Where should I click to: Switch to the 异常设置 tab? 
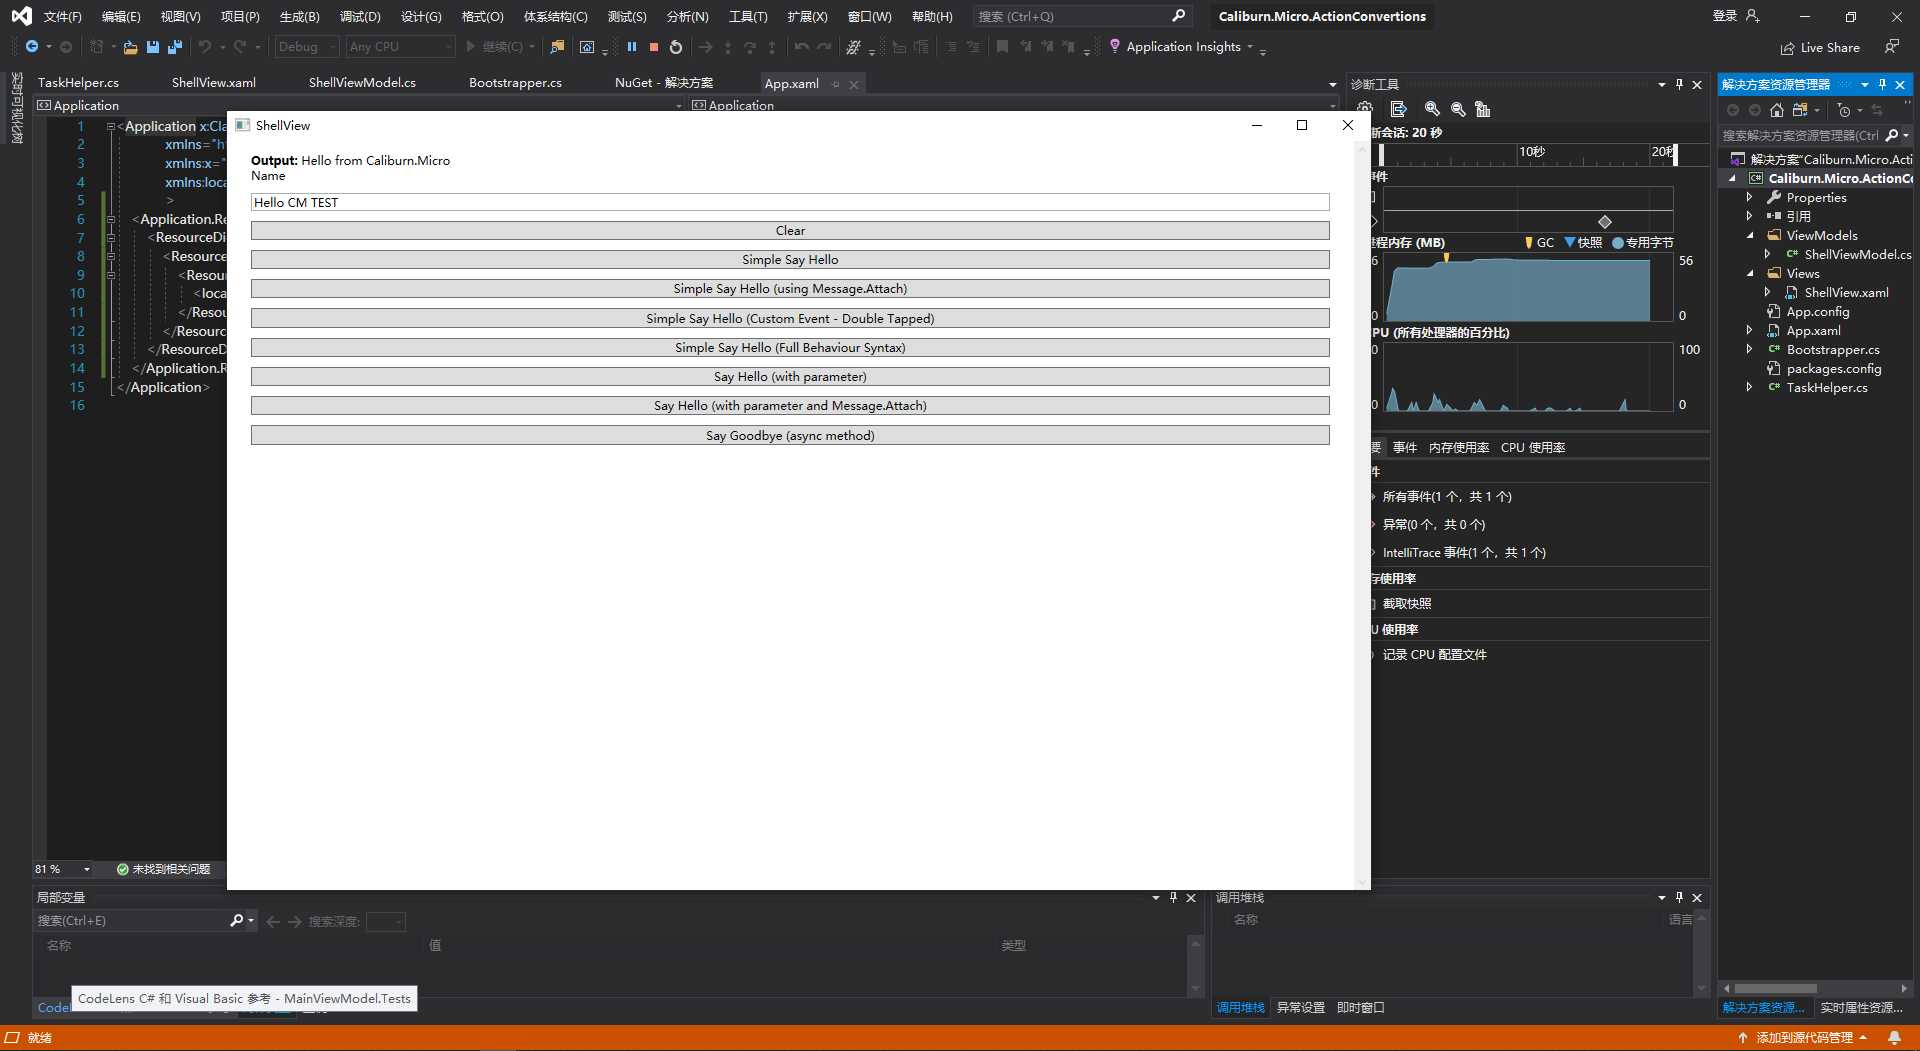[1300, 1007]
